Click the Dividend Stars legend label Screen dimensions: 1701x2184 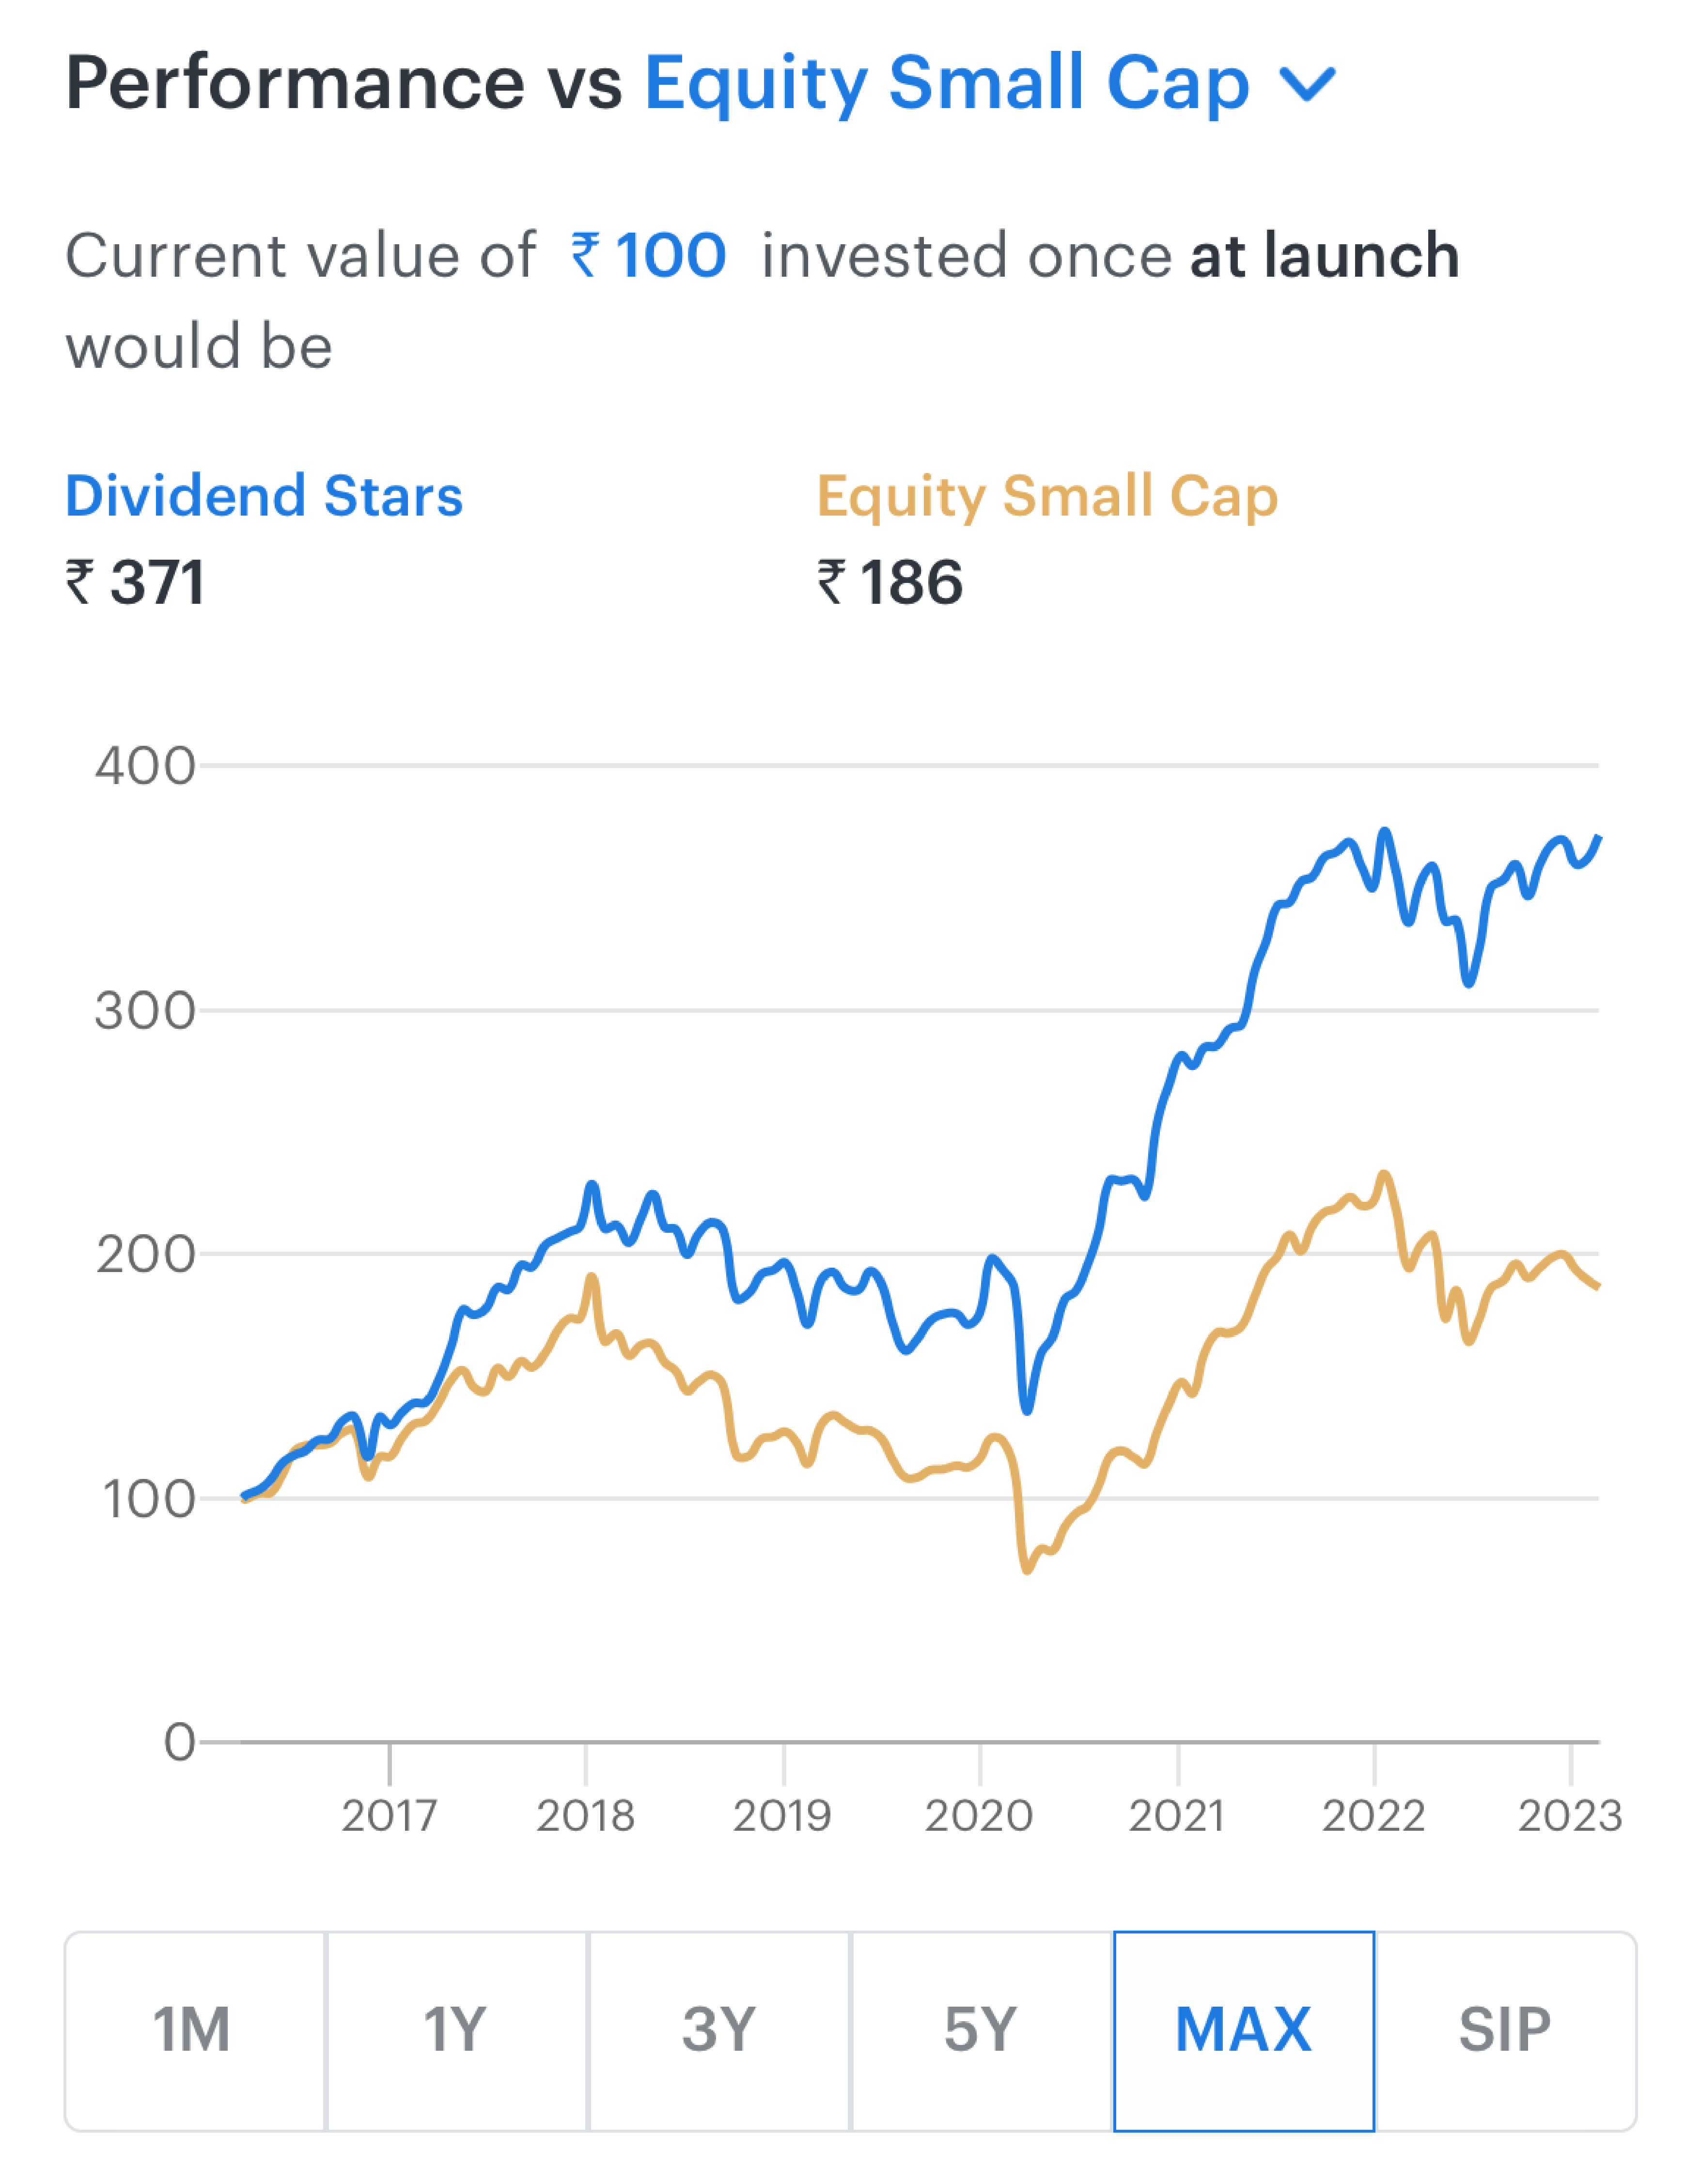[x=264, y=496]
